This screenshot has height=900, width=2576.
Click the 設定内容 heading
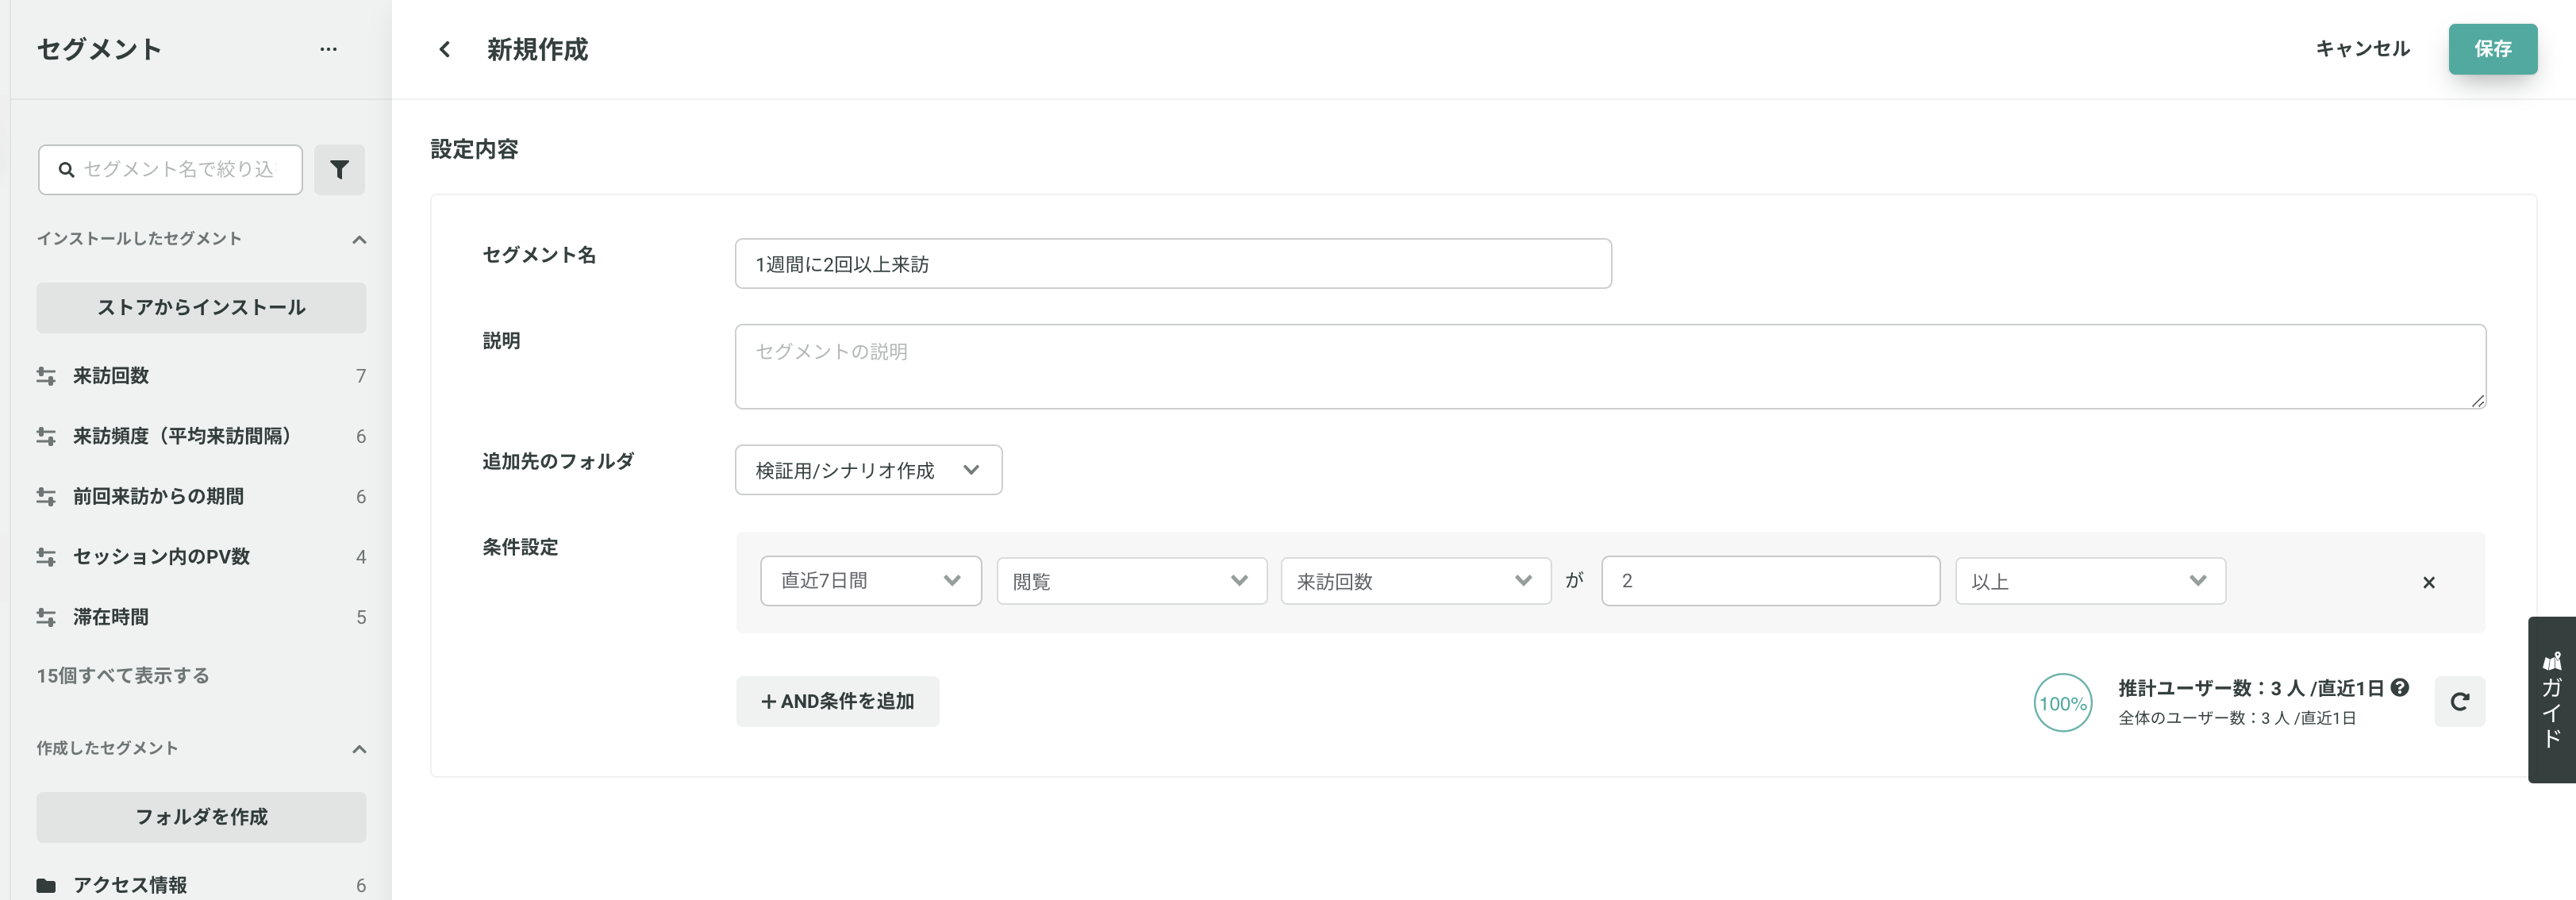474,149
